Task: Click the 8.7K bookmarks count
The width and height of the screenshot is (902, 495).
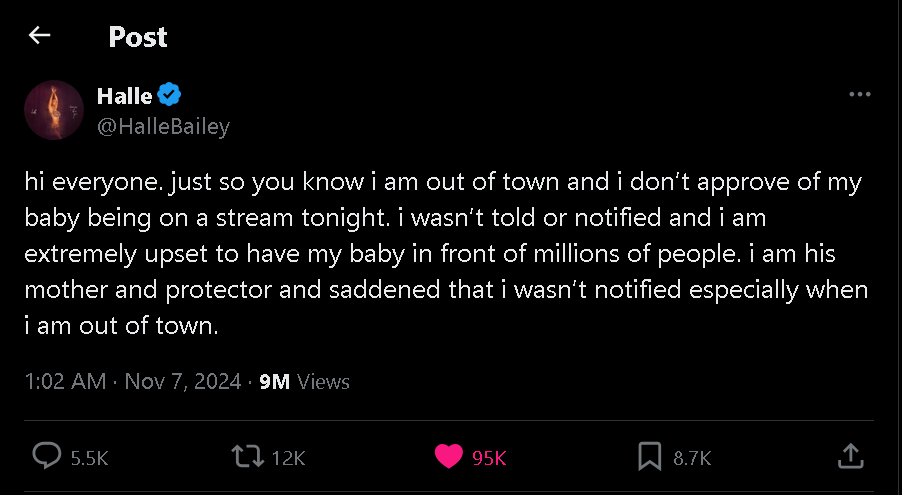Action: 692,458
